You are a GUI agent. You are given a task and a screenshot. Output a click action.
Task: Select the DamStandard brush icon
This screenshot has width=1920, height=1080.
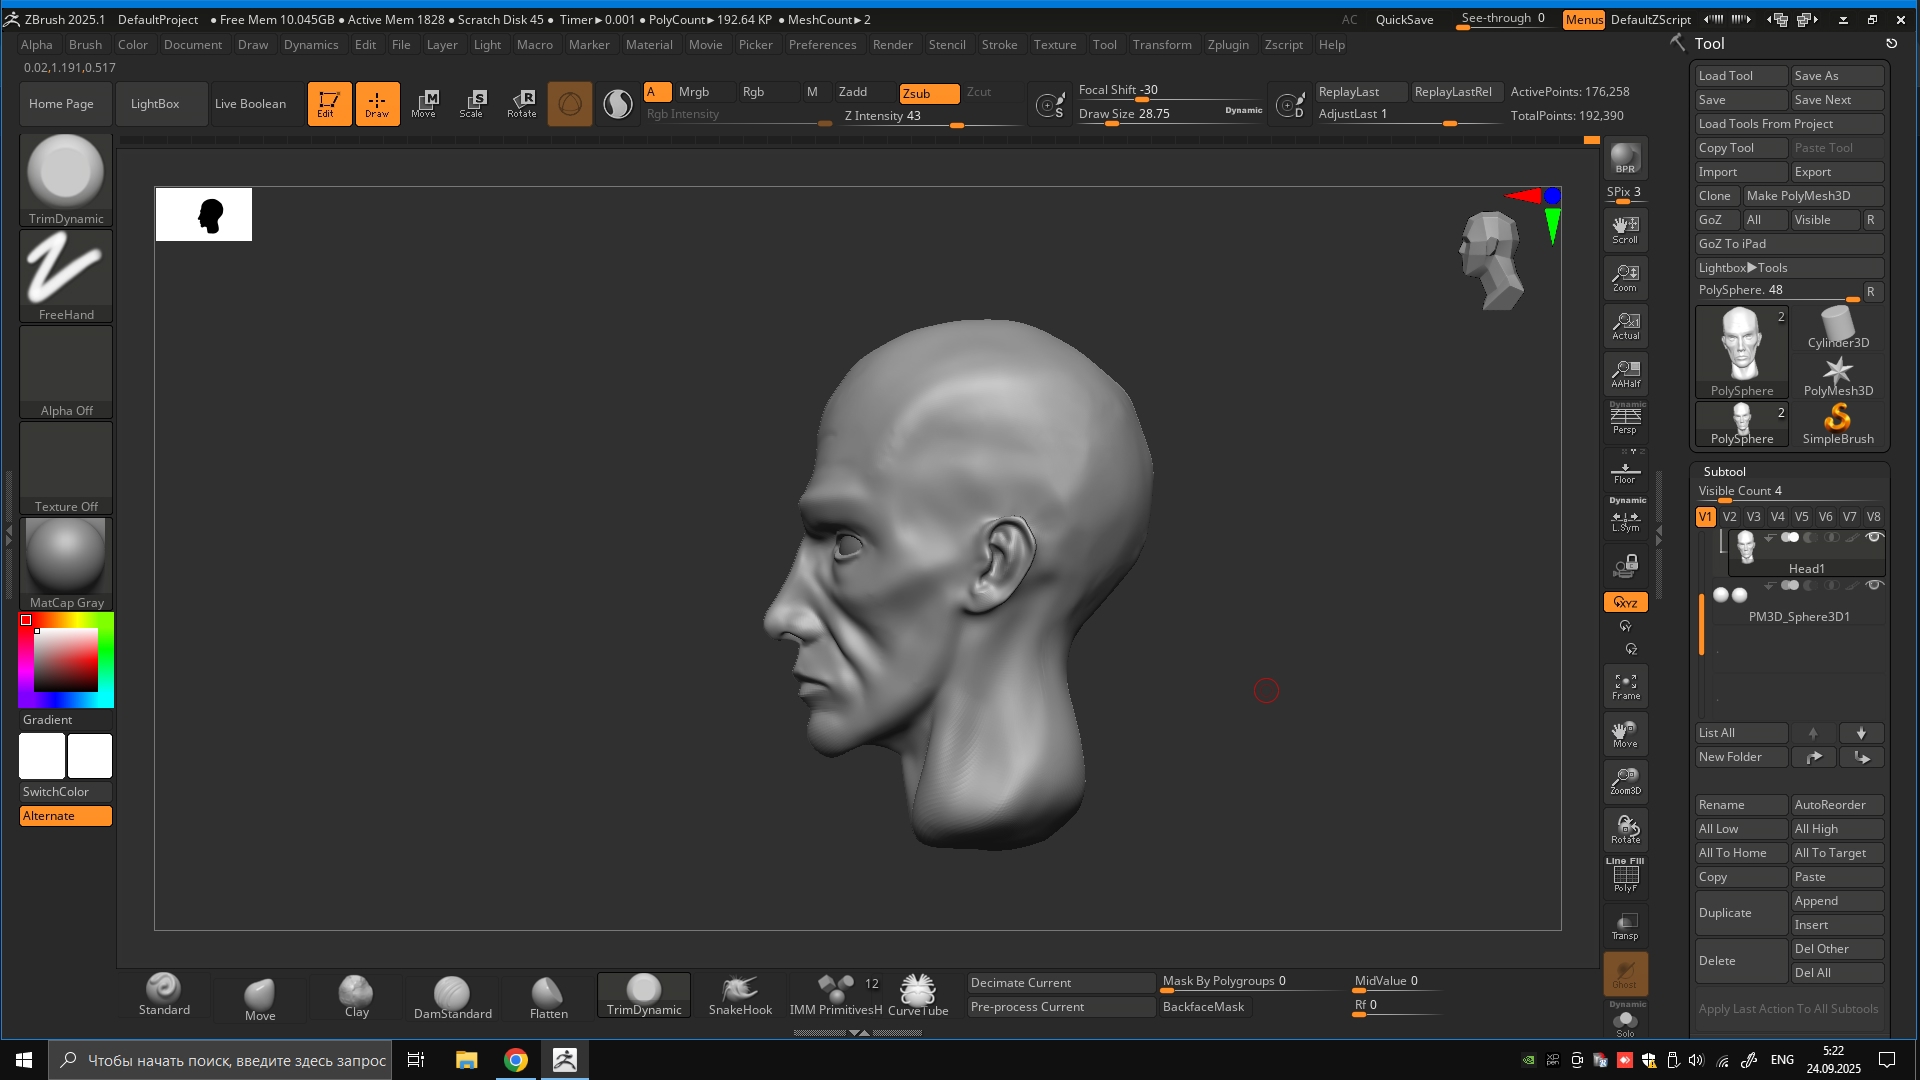click(452, 995)
